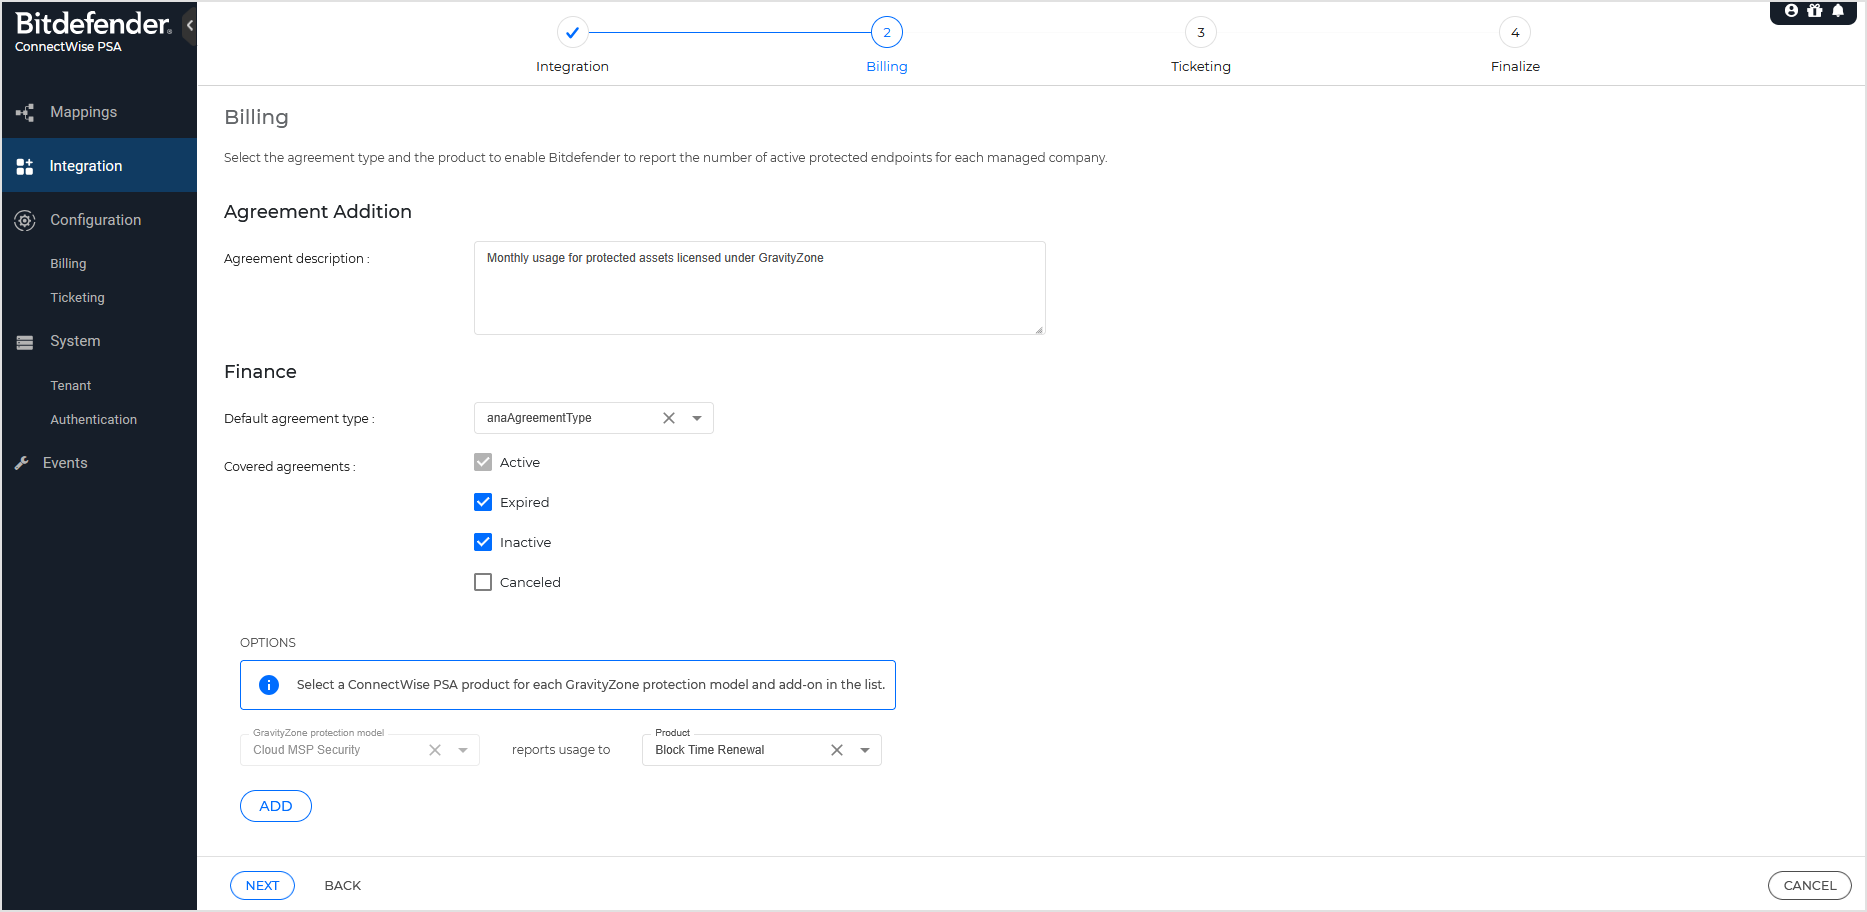Click the 'Agreement Addition' heading
This screenshot has width=1867, height=912.
318,212
